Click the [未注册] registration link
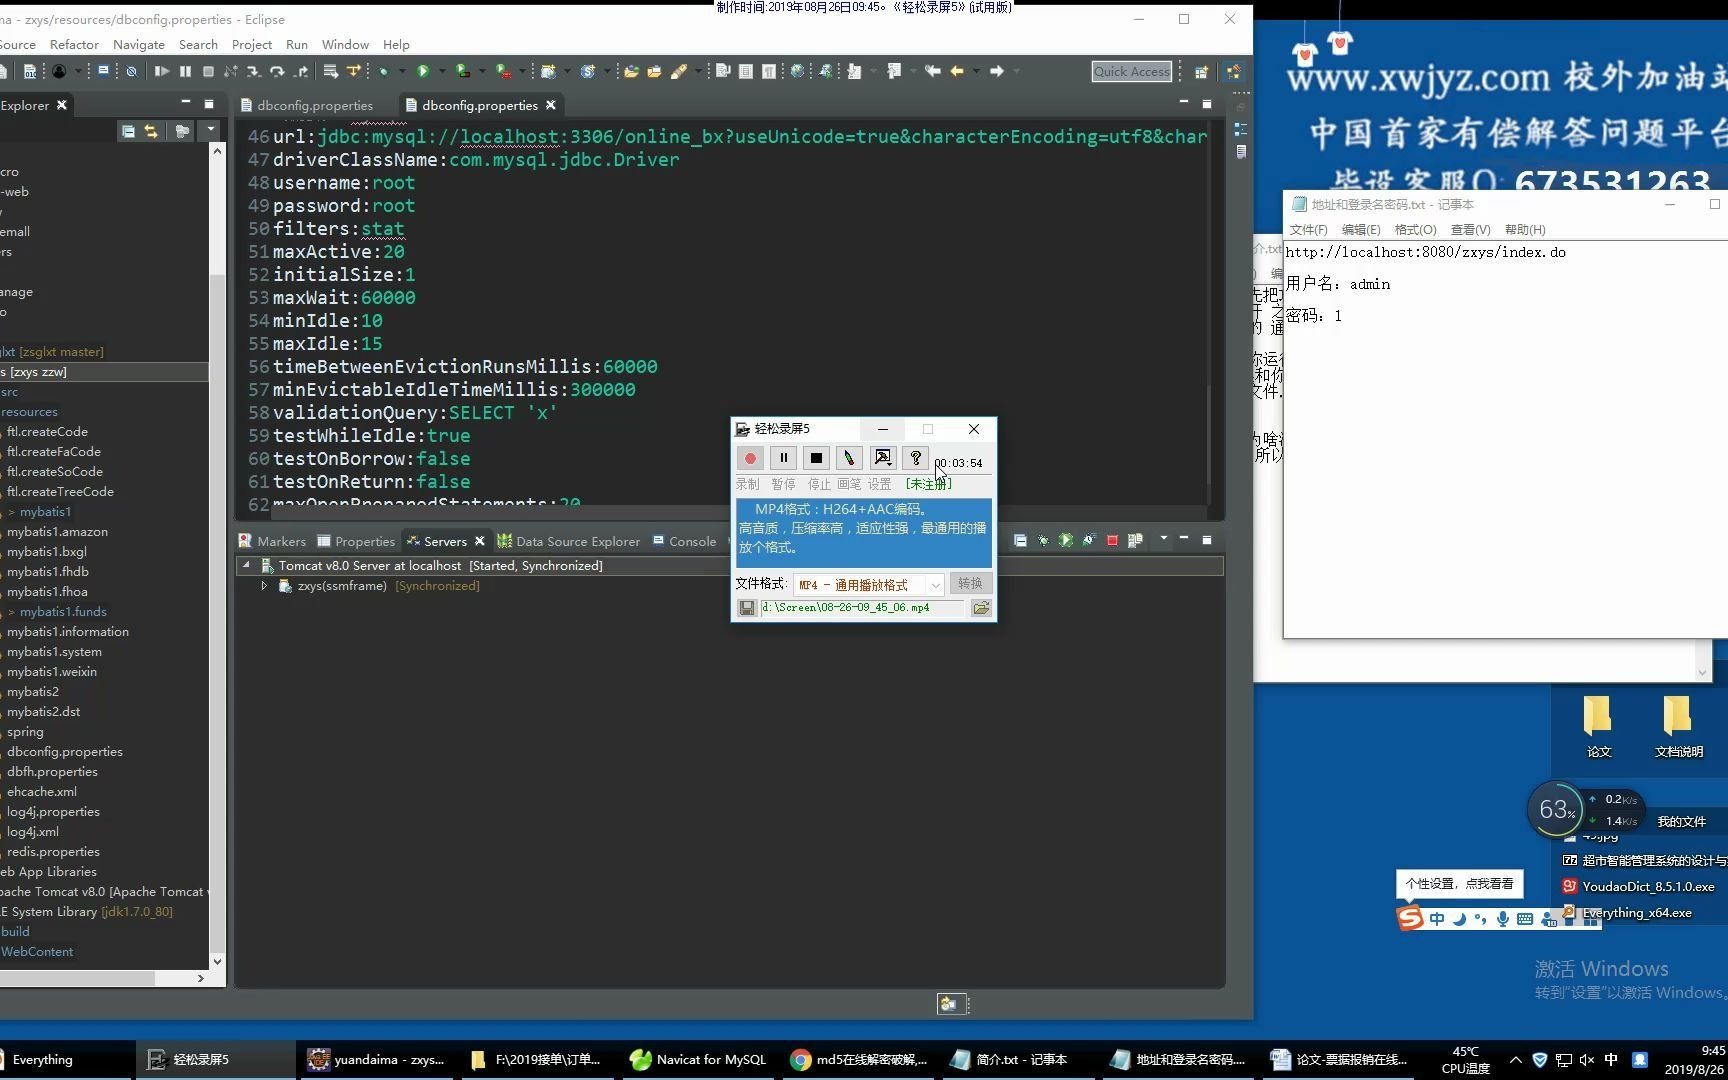The height and width of the screenshot is (1080, 1728). pyautogui.click(x=928, y=484)
